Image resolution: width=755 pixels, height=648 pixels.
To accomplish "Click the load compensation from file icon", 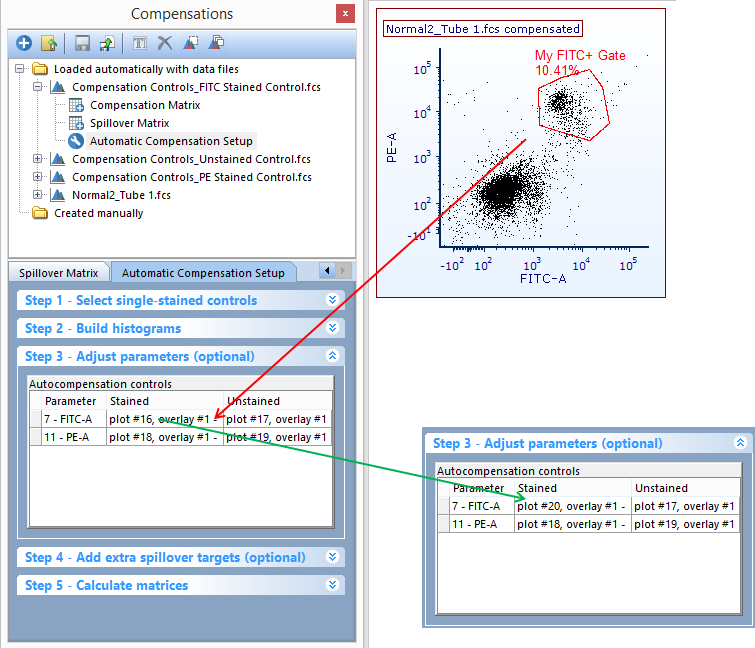I will [48, 43].
